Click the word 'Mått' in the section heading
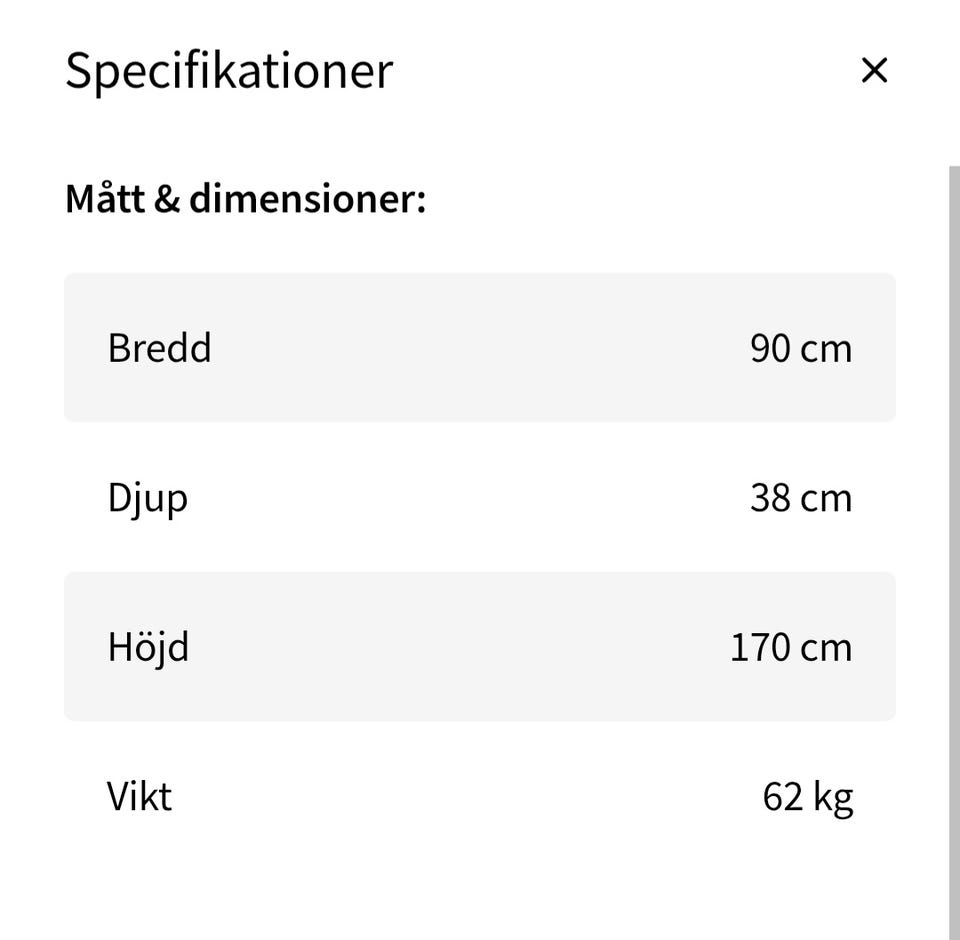This screenshot has height=940, width=960. click(x=105, y=198)
